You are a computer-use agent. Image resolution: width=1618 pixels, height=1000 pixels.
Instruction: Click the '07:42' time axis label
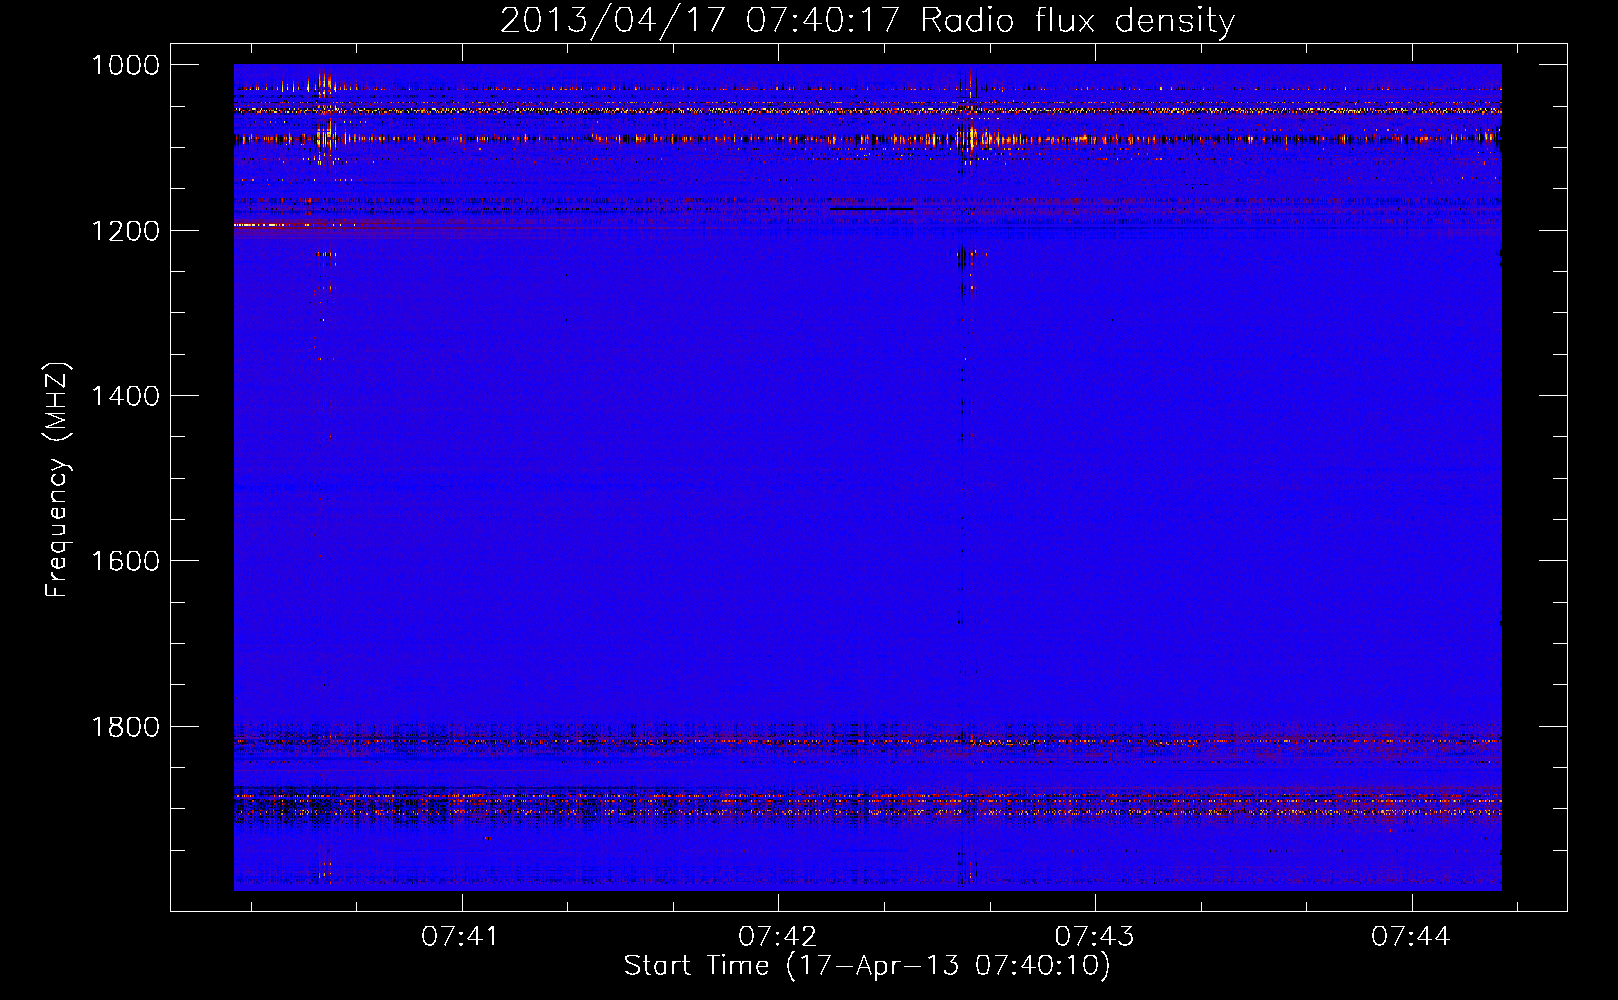pyautogui.click(x=777, y=937)
